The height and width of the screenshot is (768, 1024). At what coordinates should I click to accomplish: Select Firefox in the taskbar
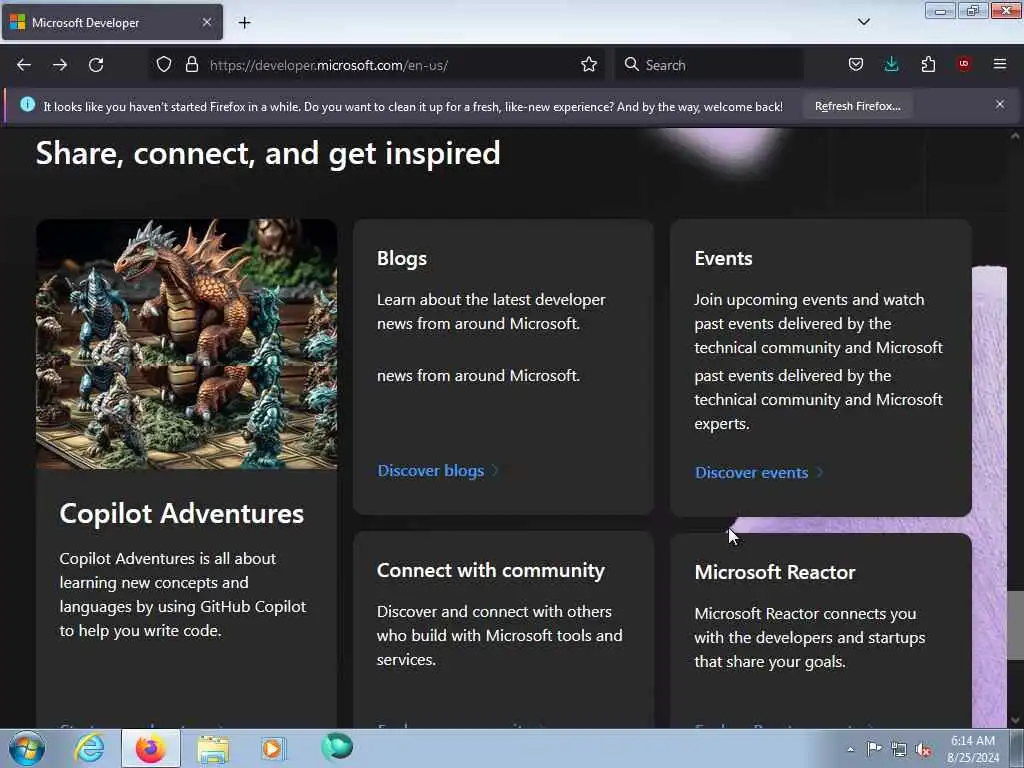[150, 748]
